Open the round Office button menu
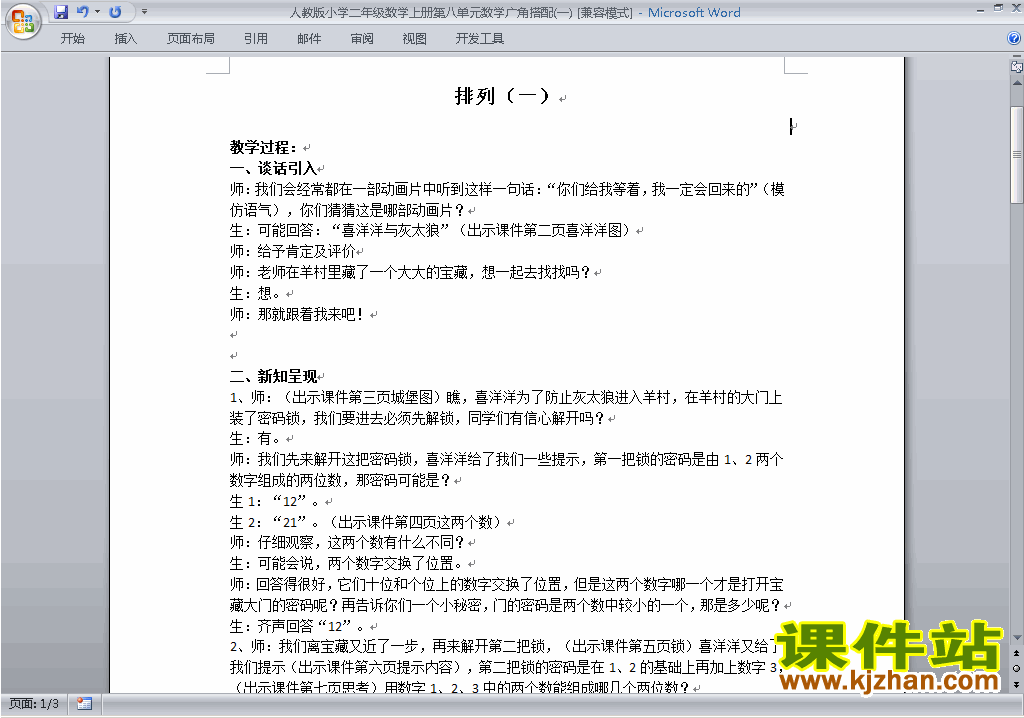Image resolution: width=1024 pixels, height=718 pixels. point(23,22)
